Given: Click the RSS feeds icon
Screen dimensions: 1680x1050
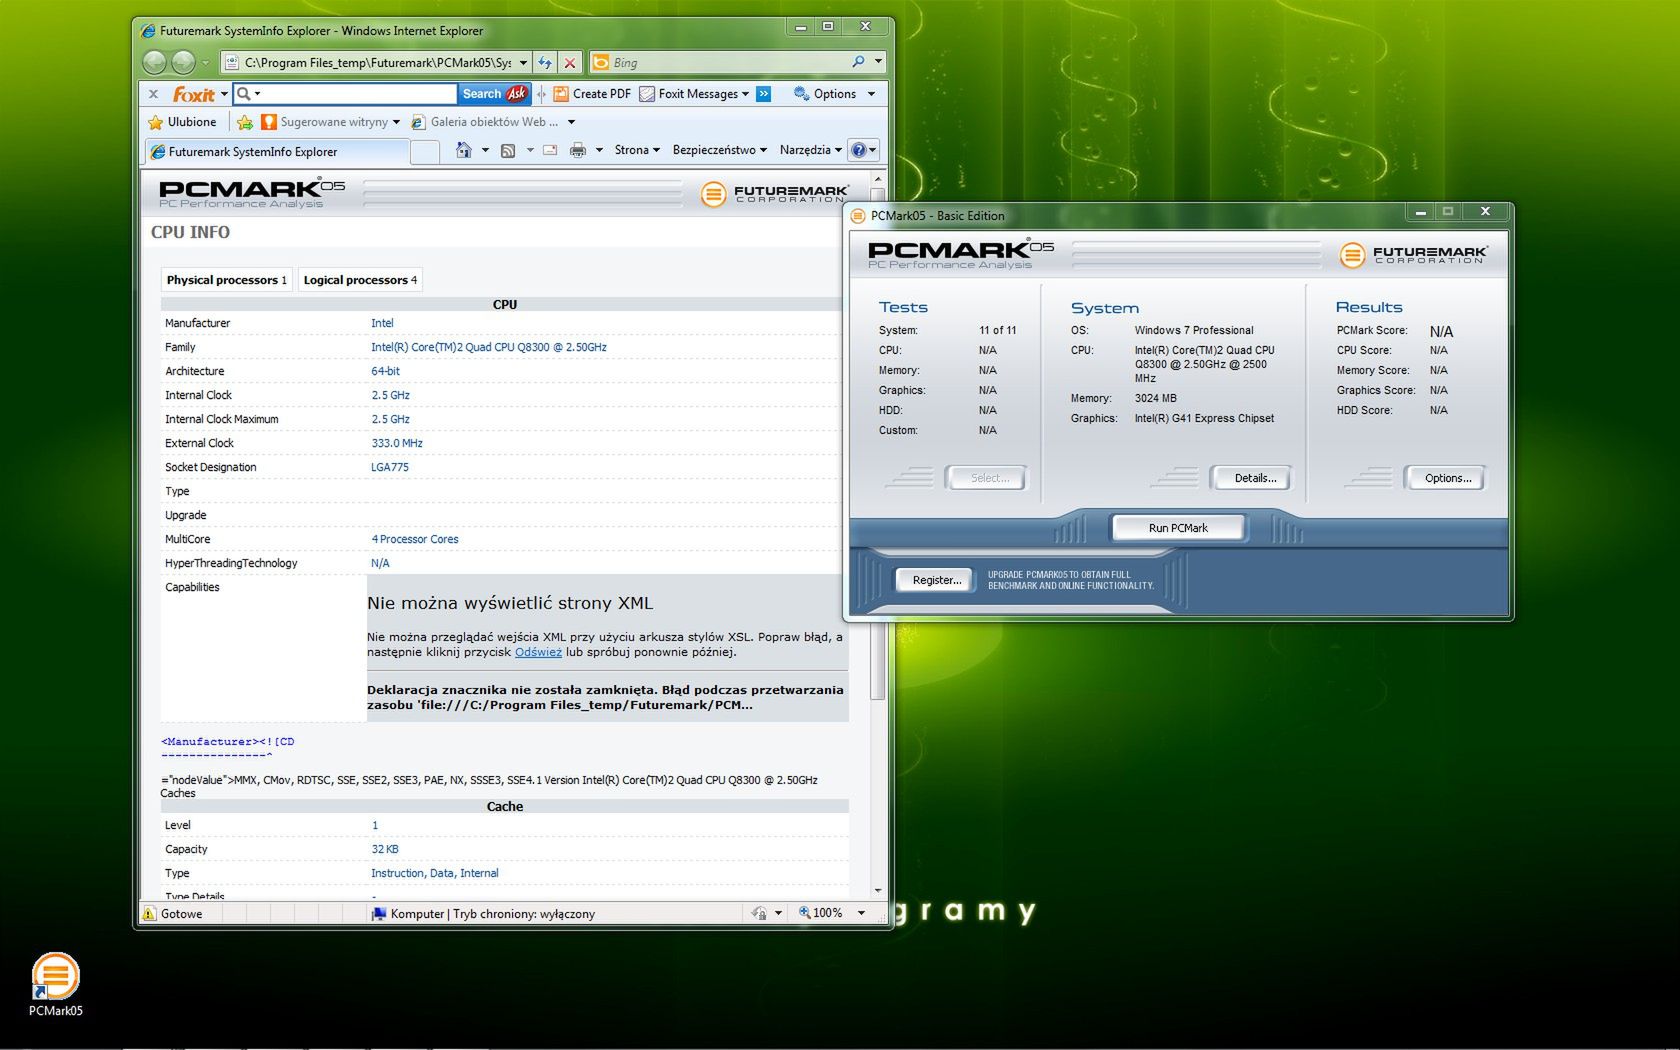Looking at the screenshot, I should click(x=508, y=150).
